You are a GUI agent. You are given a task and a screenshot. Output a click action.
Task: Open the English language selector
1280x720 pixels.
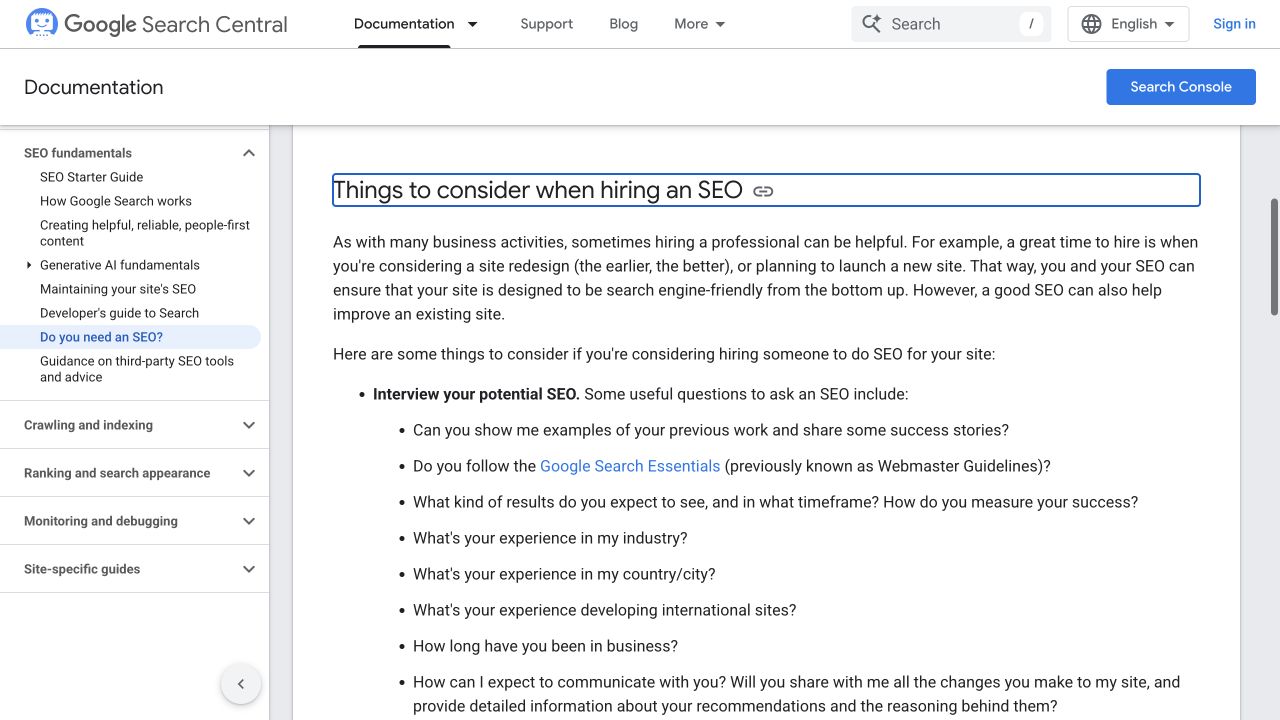1129,24
